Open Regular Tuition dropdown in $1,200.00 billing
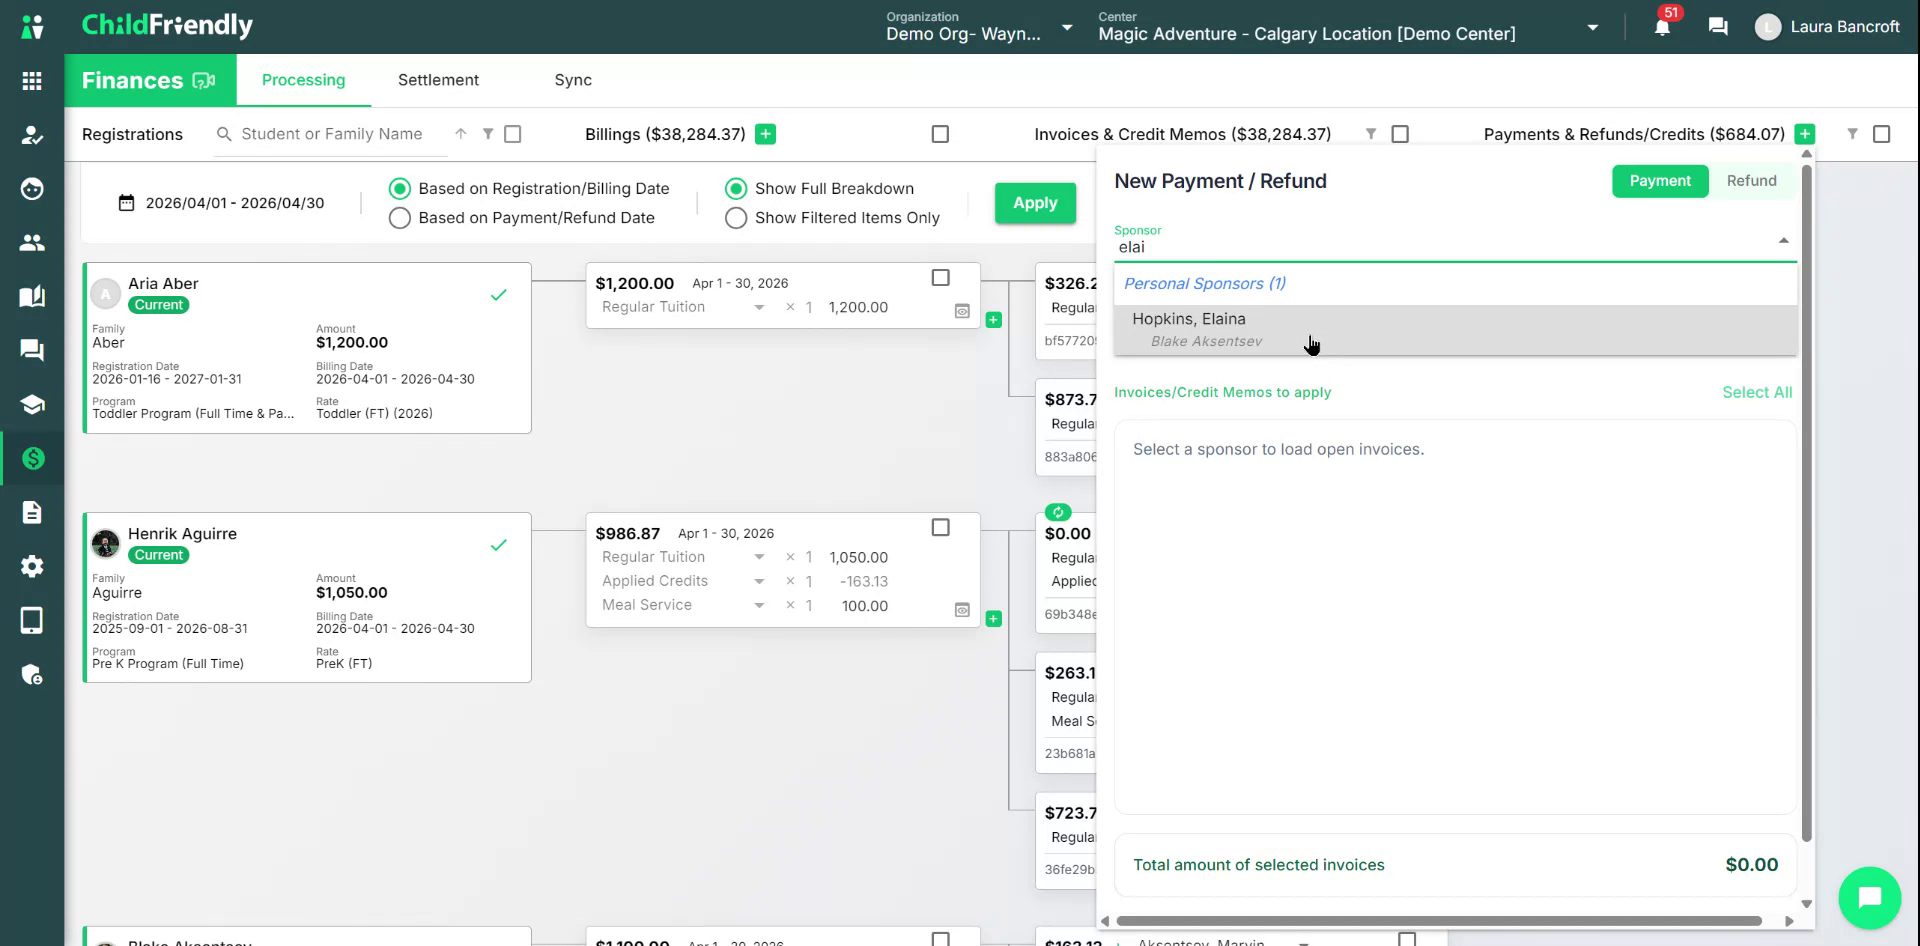 pos(759,308)
